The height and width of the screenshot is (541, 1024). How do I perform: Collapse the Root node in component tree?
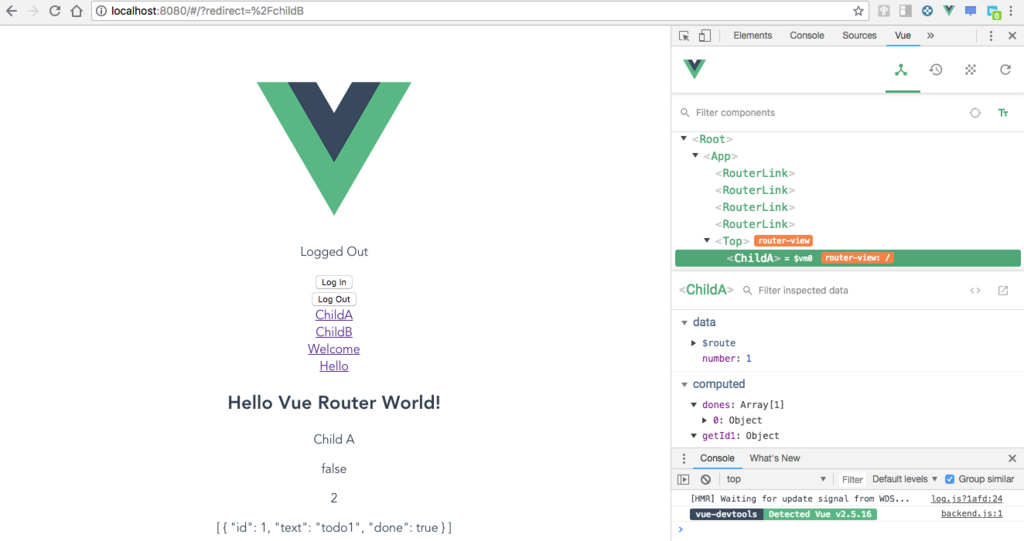point(684,139)
